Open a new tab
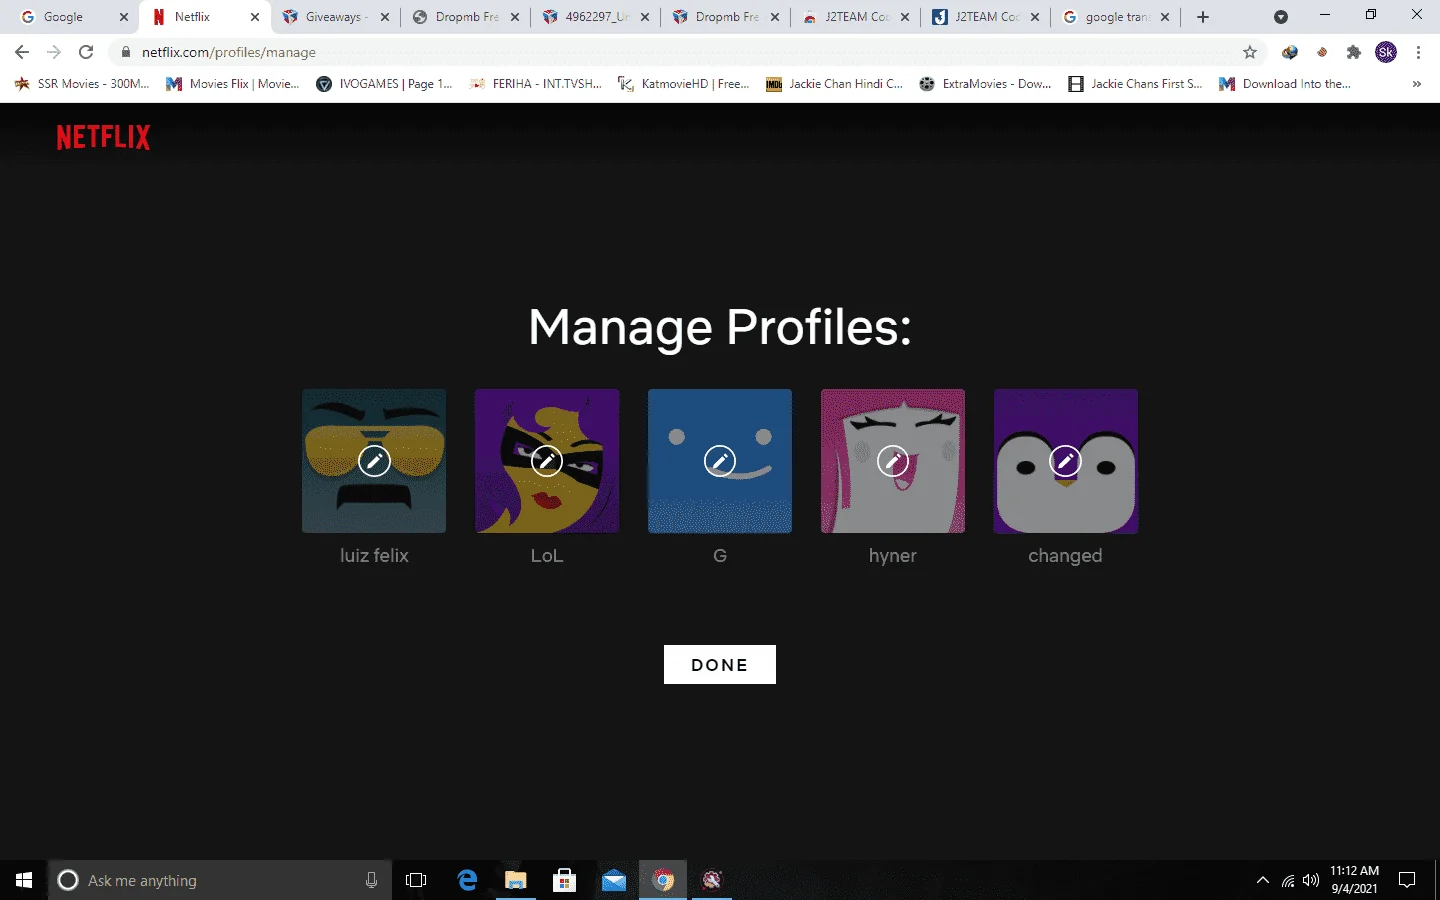This screenshot has width=1440, height=900. point(1203,17)
